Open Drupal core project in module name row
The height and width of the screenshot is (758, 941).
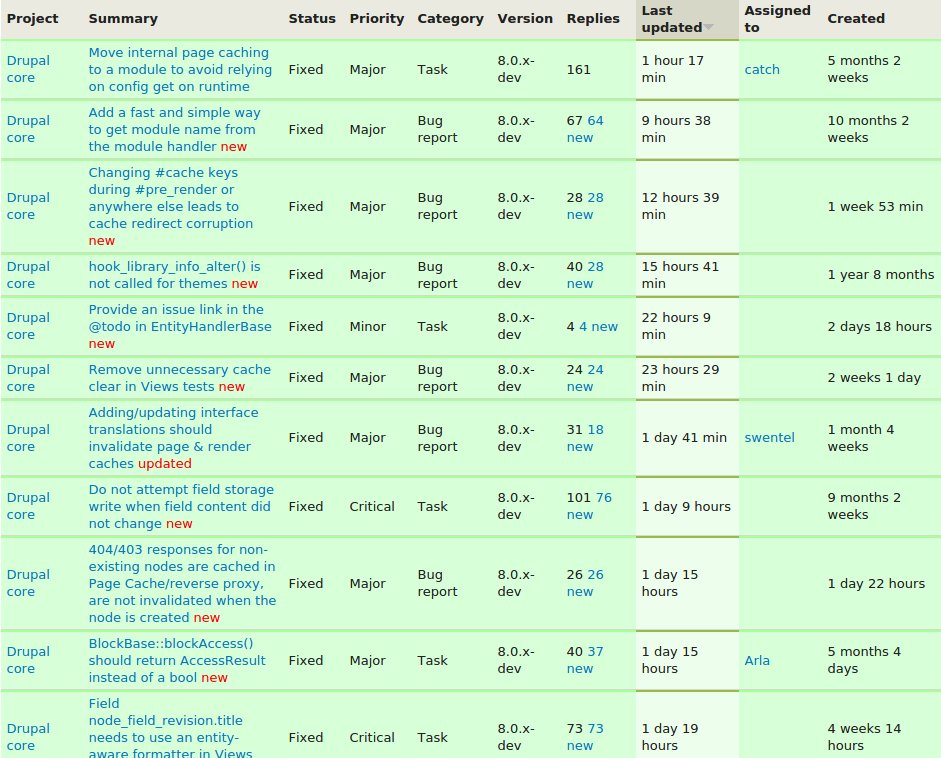click(28, 129)
